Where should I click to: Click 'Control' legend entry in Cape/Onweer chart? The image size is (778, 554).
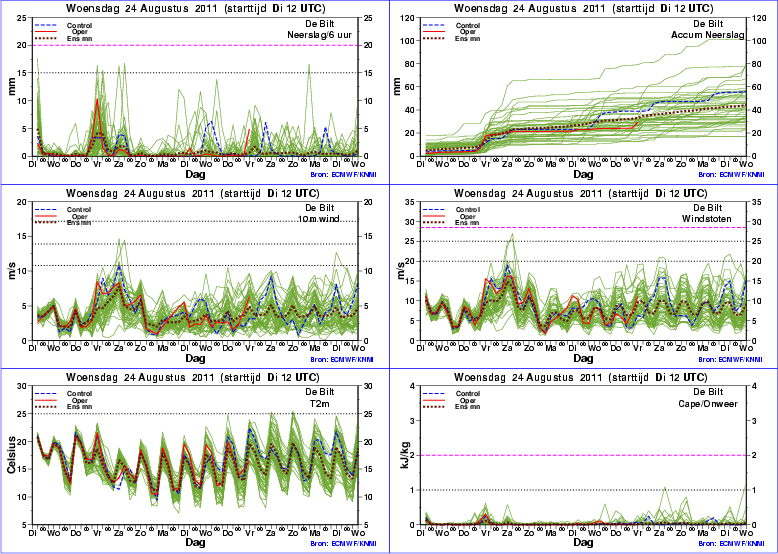pos(467,394)
